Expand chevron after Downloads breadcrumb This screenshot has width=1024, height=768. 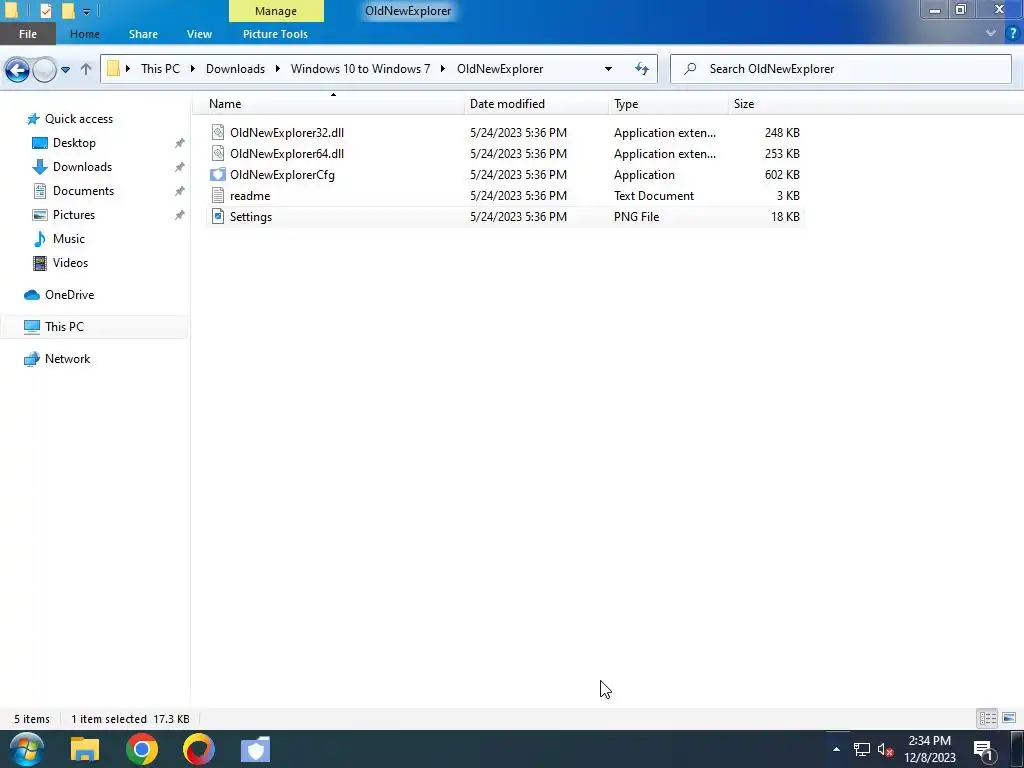(x=278, y=69)
